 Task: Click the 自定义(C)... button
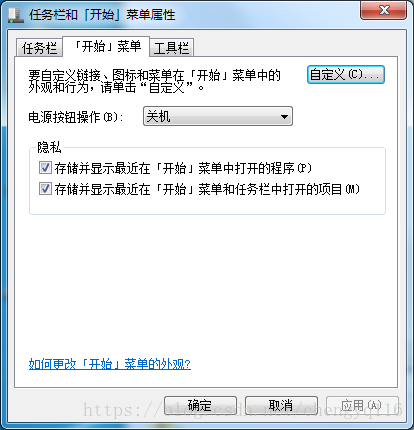[346, 75]
